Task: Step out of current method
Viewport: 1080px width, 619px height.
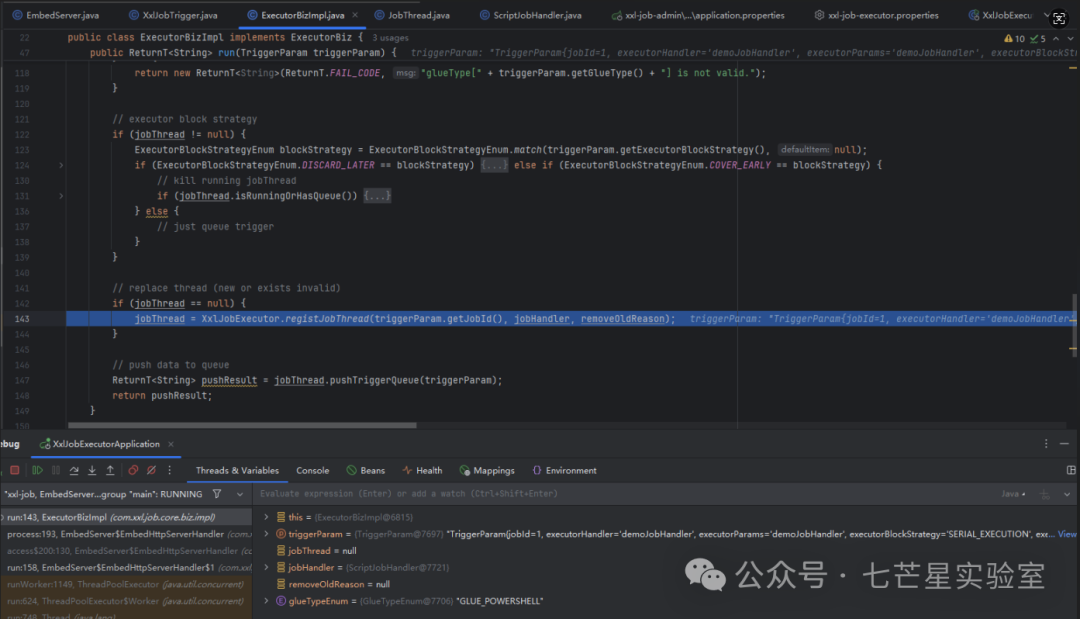Action: tap(110, 470)
